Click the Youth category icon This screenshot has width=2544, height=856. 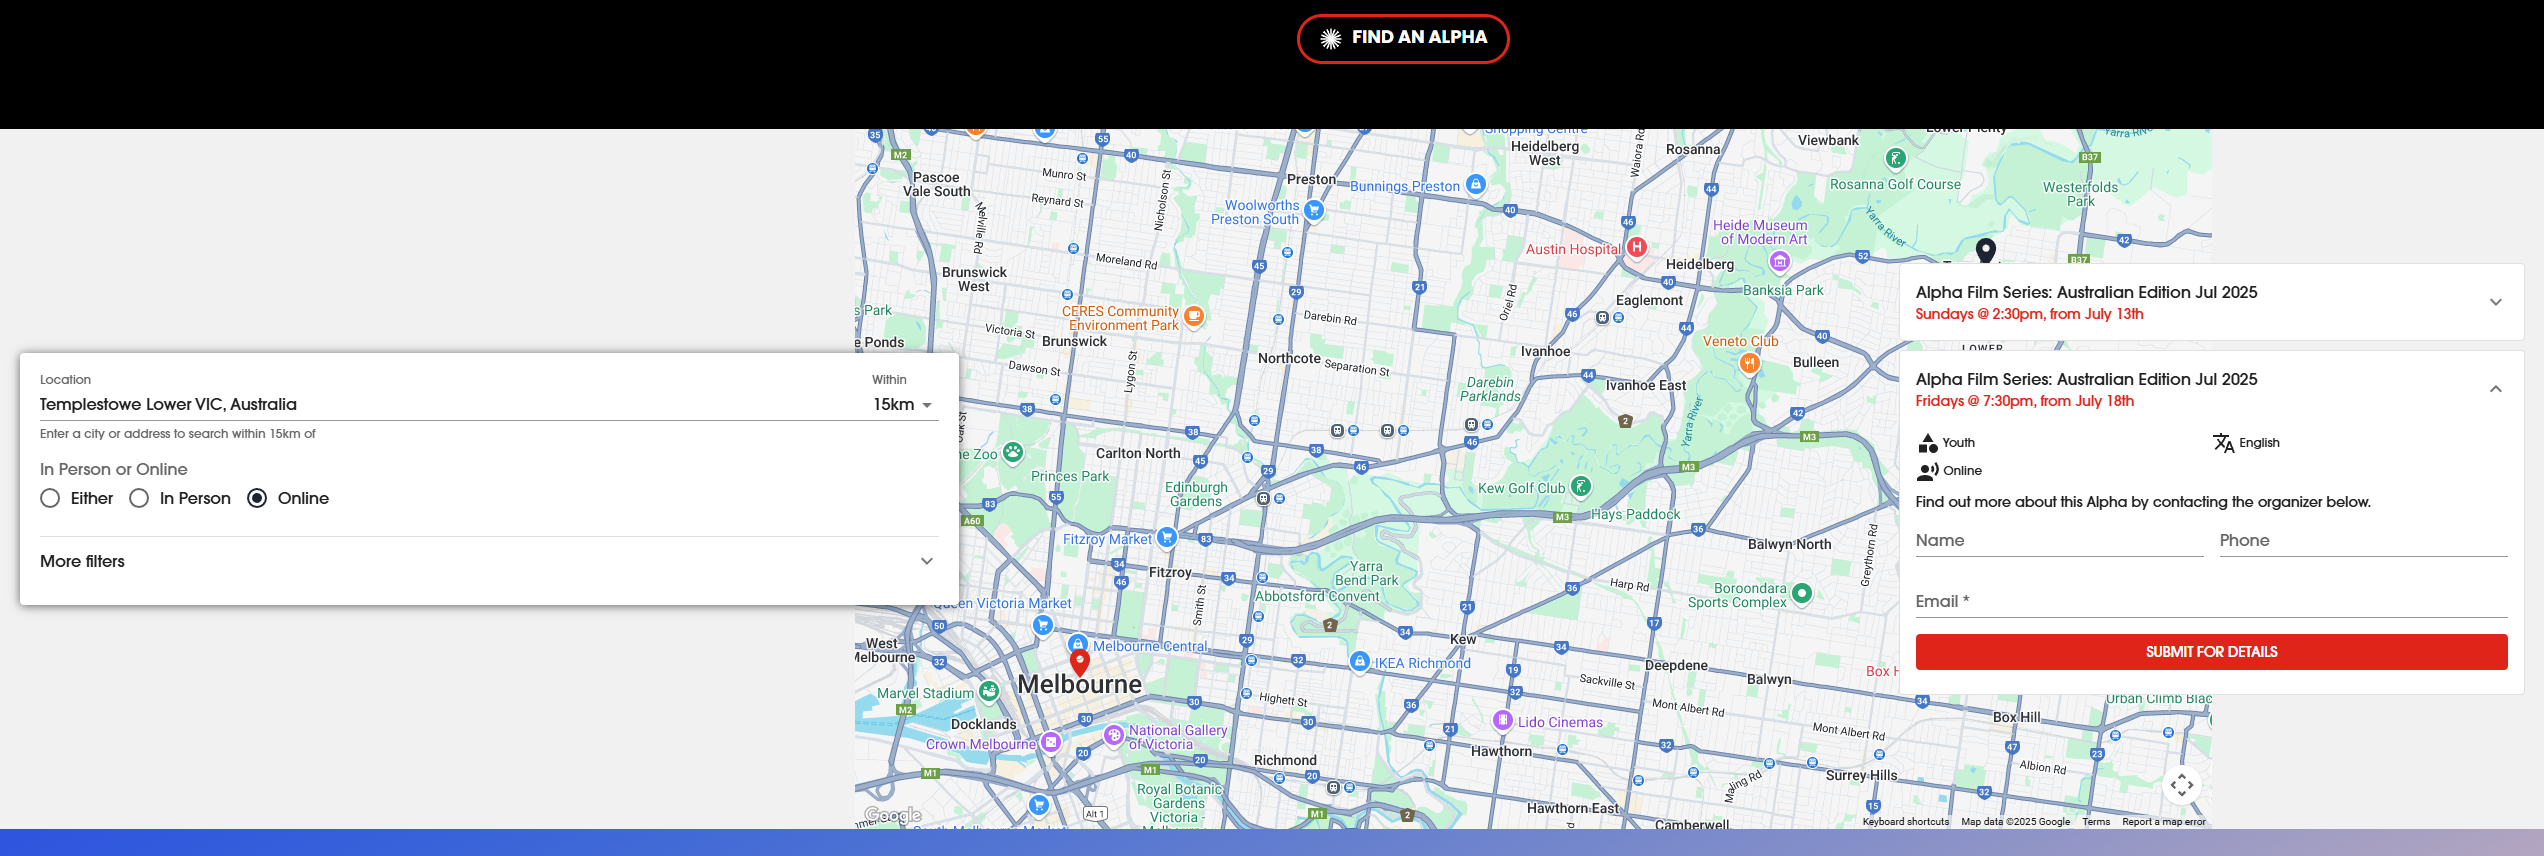click(1928, 443)
